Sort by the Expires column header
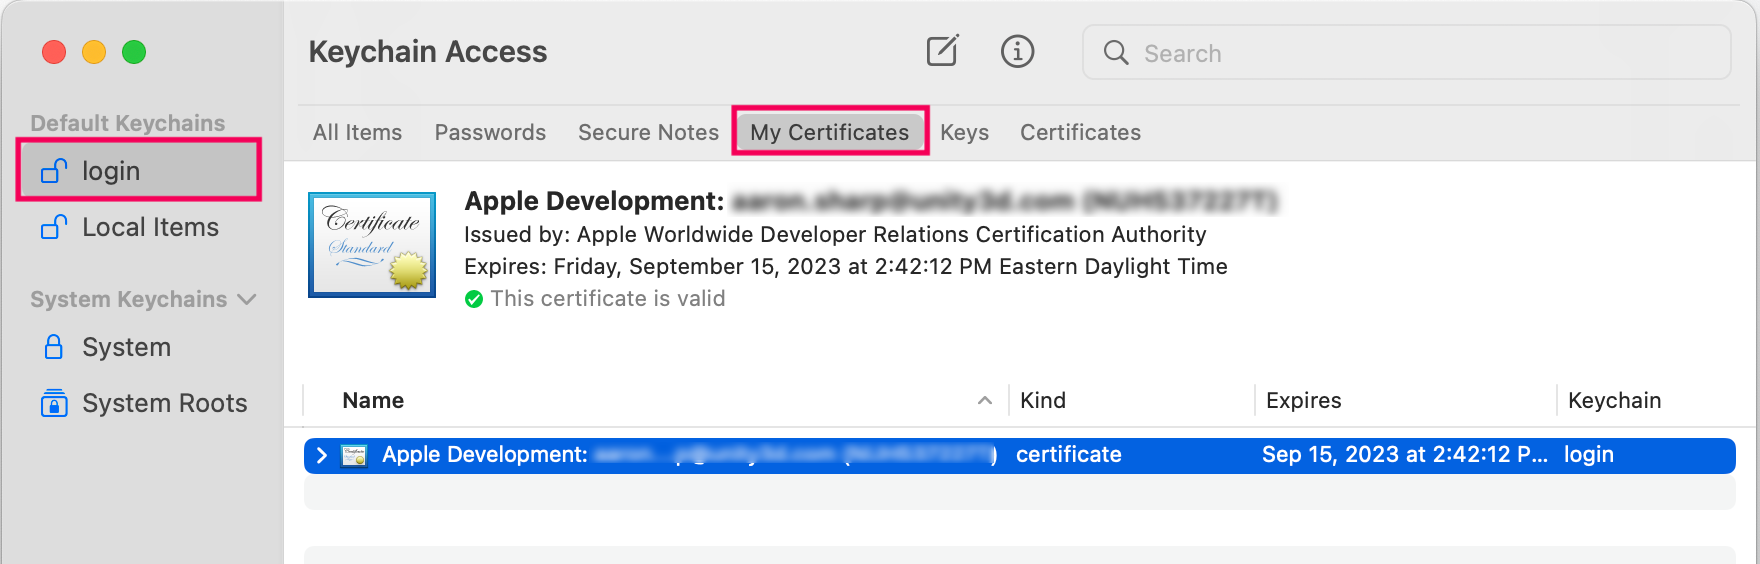 point(1303,401)
